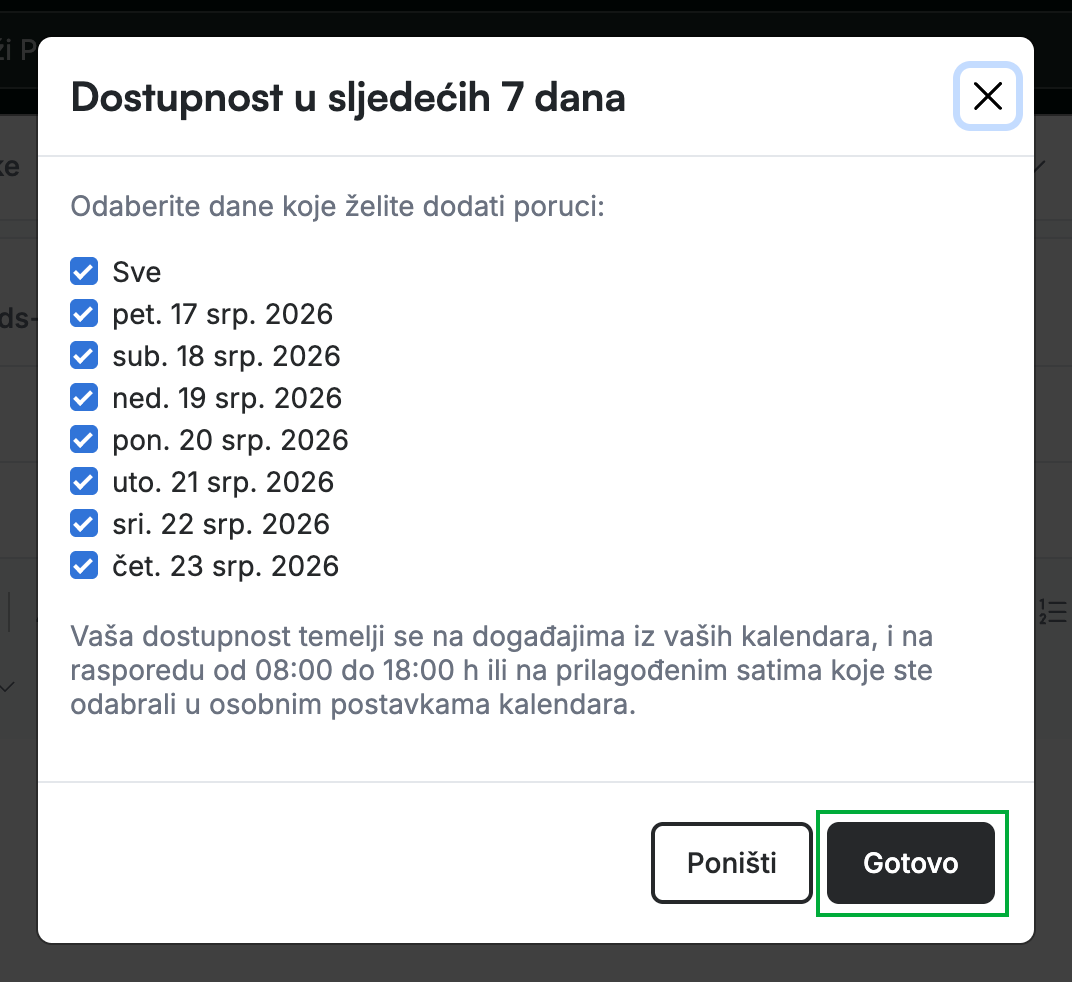
Task: Click the 'Sve' label text
Action: 137,272
